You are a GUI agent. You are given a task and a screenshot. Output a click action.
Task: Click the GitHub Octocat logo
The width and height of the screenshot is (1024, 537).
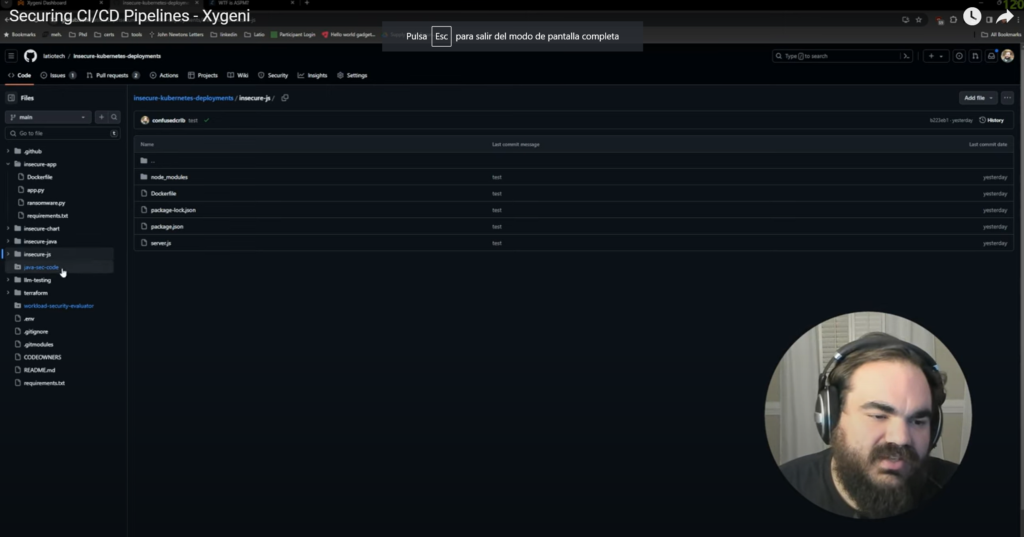click(31, 56)
